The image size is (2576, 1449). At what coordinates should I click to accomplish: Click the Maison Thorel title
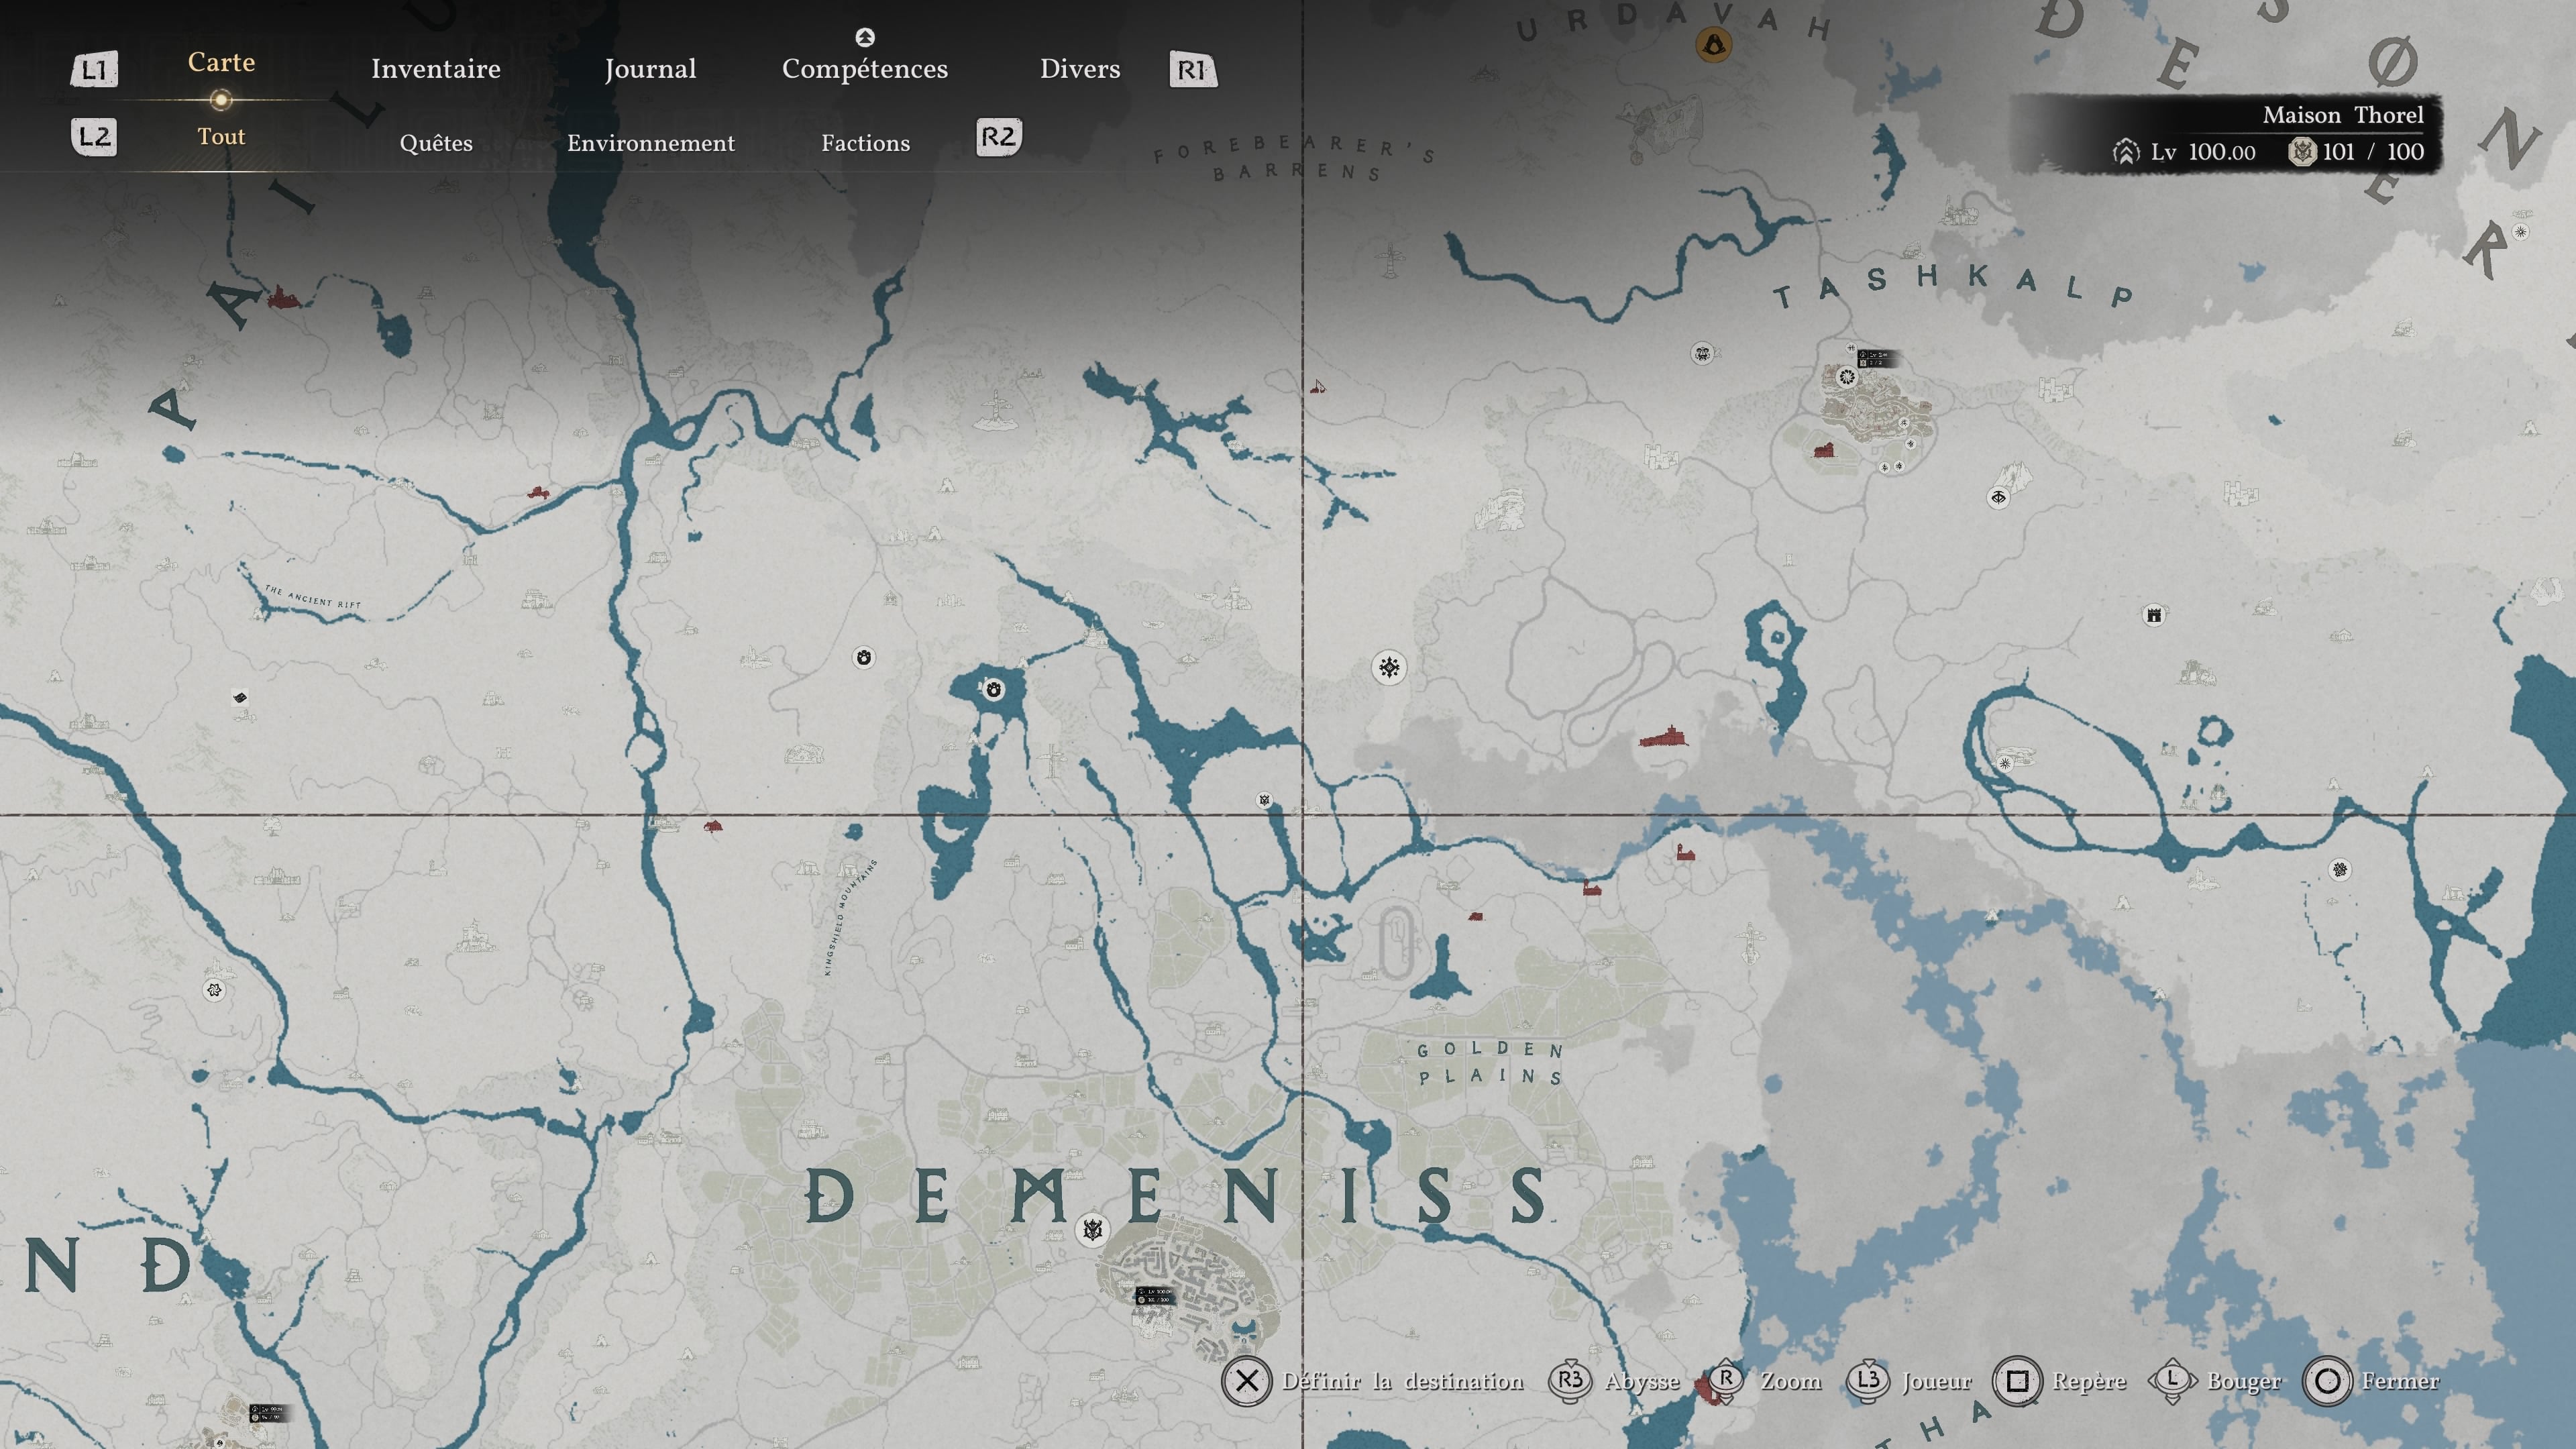[x=2343, y=115]
